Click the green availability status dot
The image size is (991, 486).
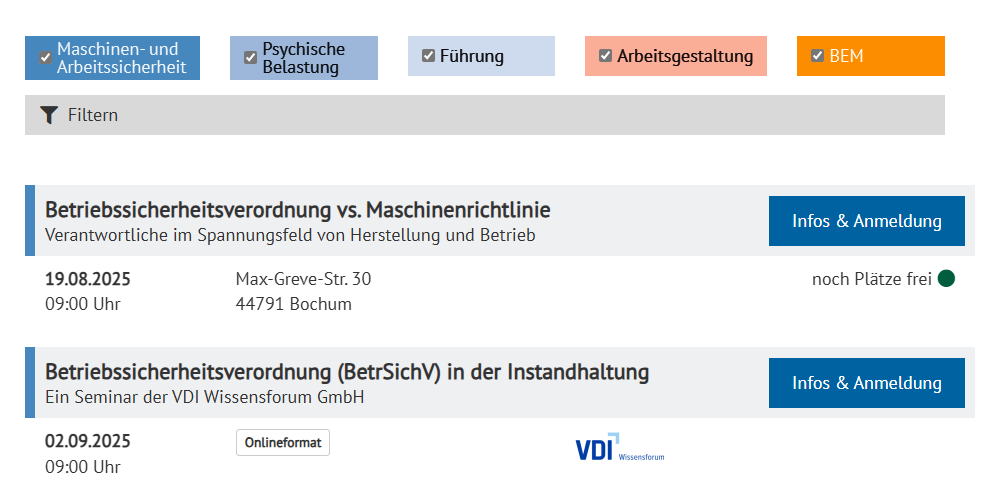pos(946,279)
